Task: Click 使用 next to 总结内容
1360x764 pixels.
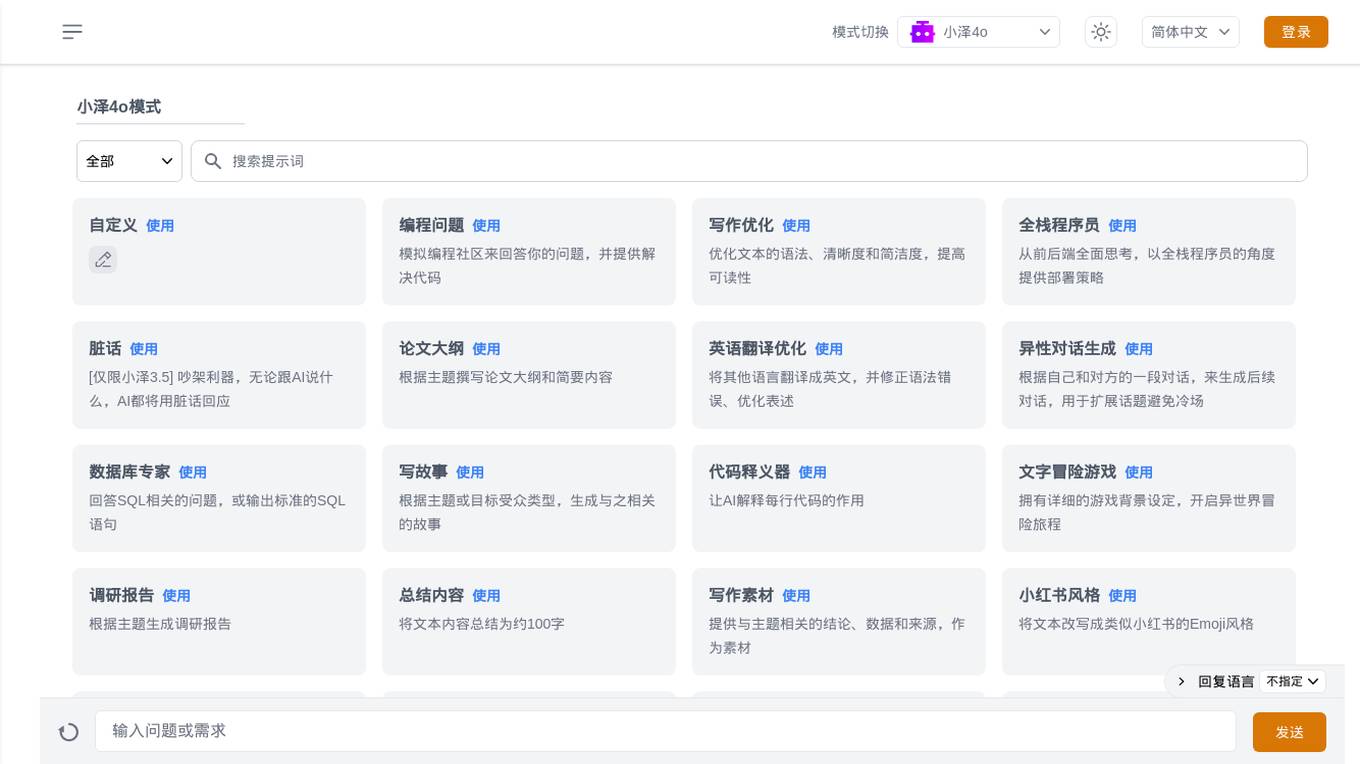Action: pyautogui.click(x=486, y=595)
